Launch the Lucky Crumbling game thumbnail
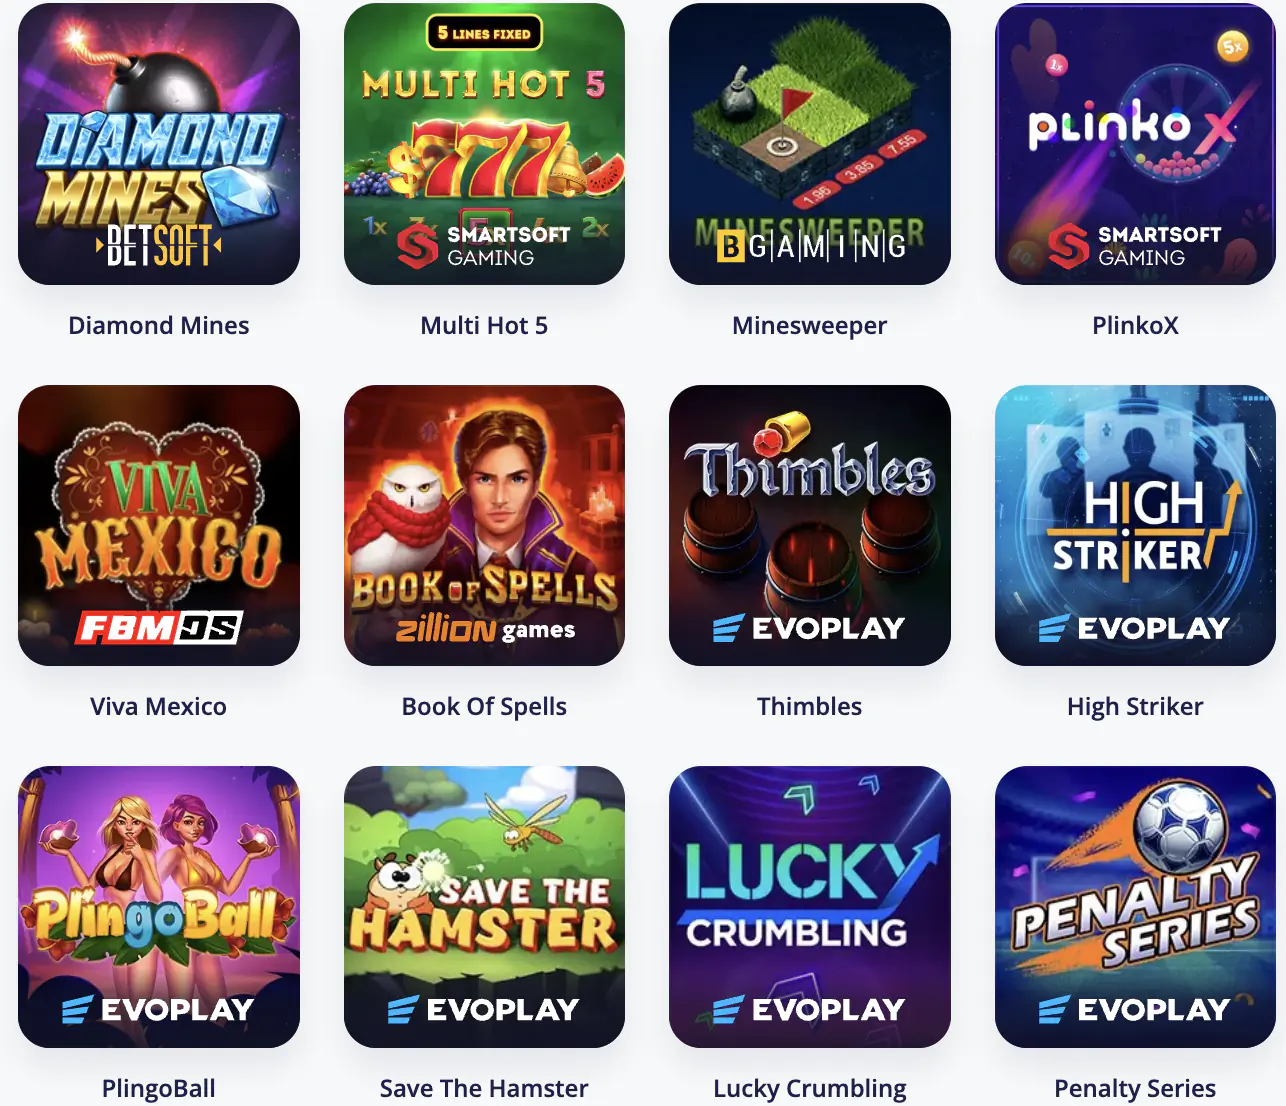The width and height of the screenshot is (1286, 1106). pyautogui.click(x=810, y=907)
